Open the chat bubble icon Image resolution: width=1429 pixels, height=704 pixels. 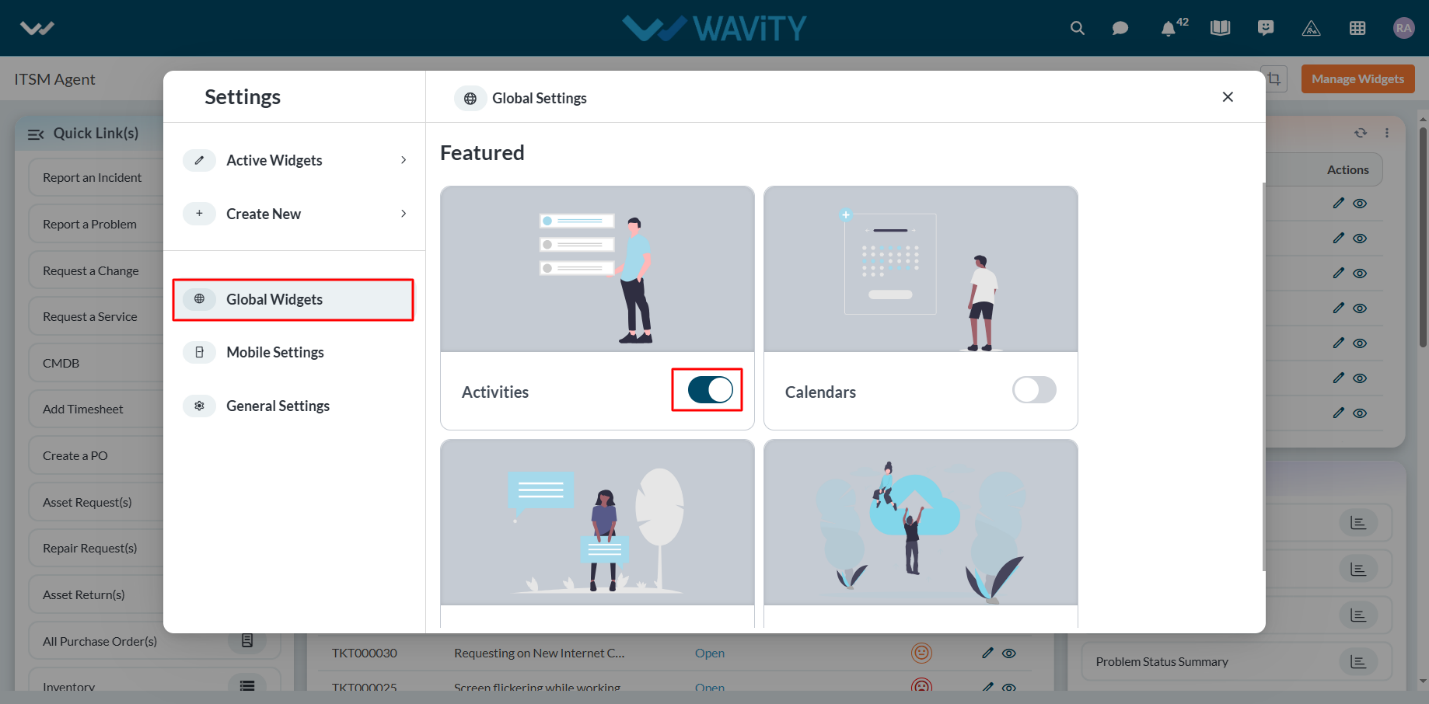[1120, 28]
